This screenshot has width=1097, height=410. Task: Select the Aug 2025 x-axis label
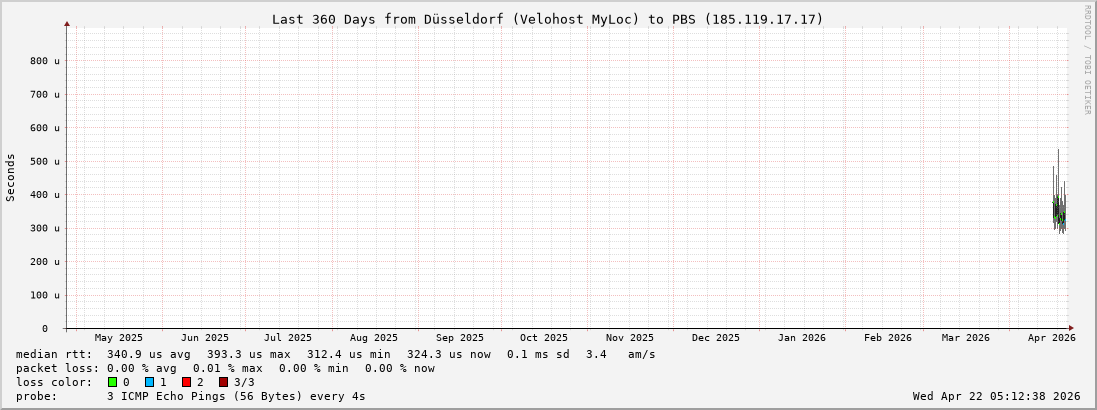click(373, 338)
